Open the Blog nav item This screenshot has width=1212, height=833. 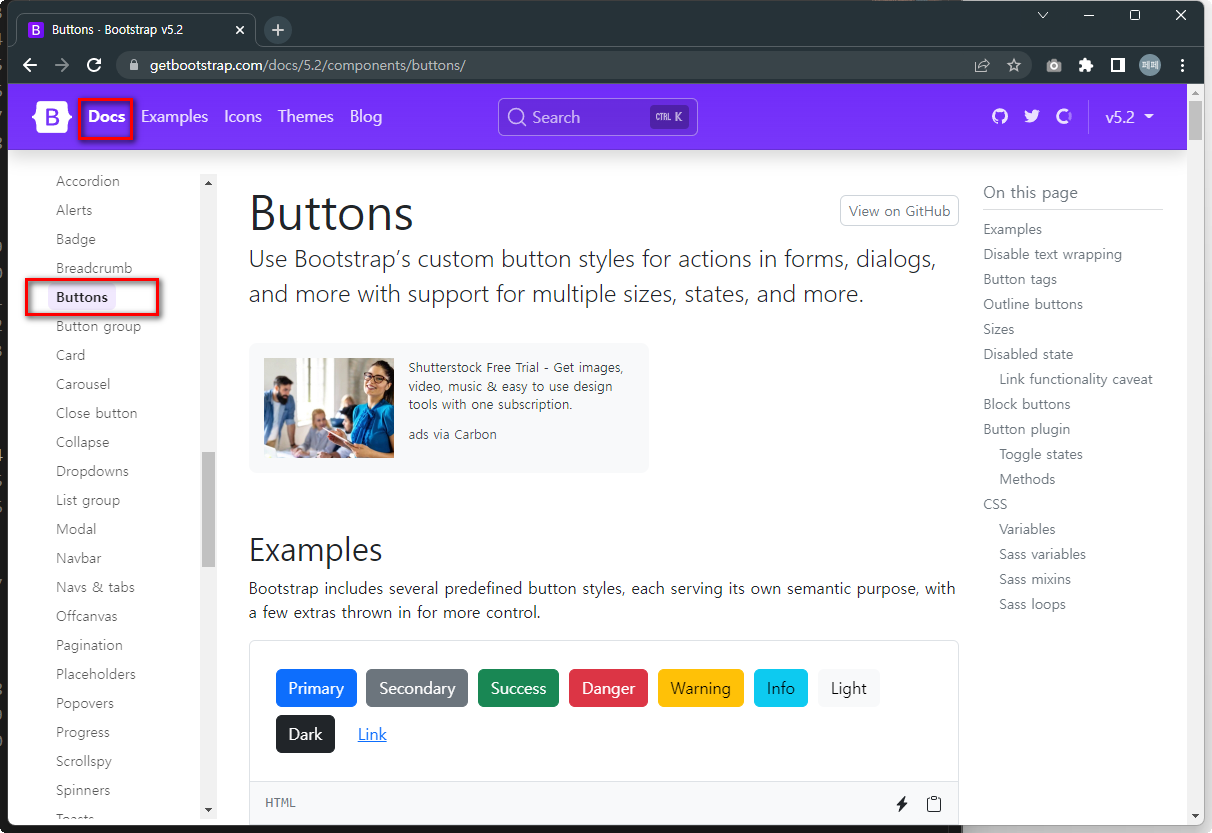[x=366, y=117]
